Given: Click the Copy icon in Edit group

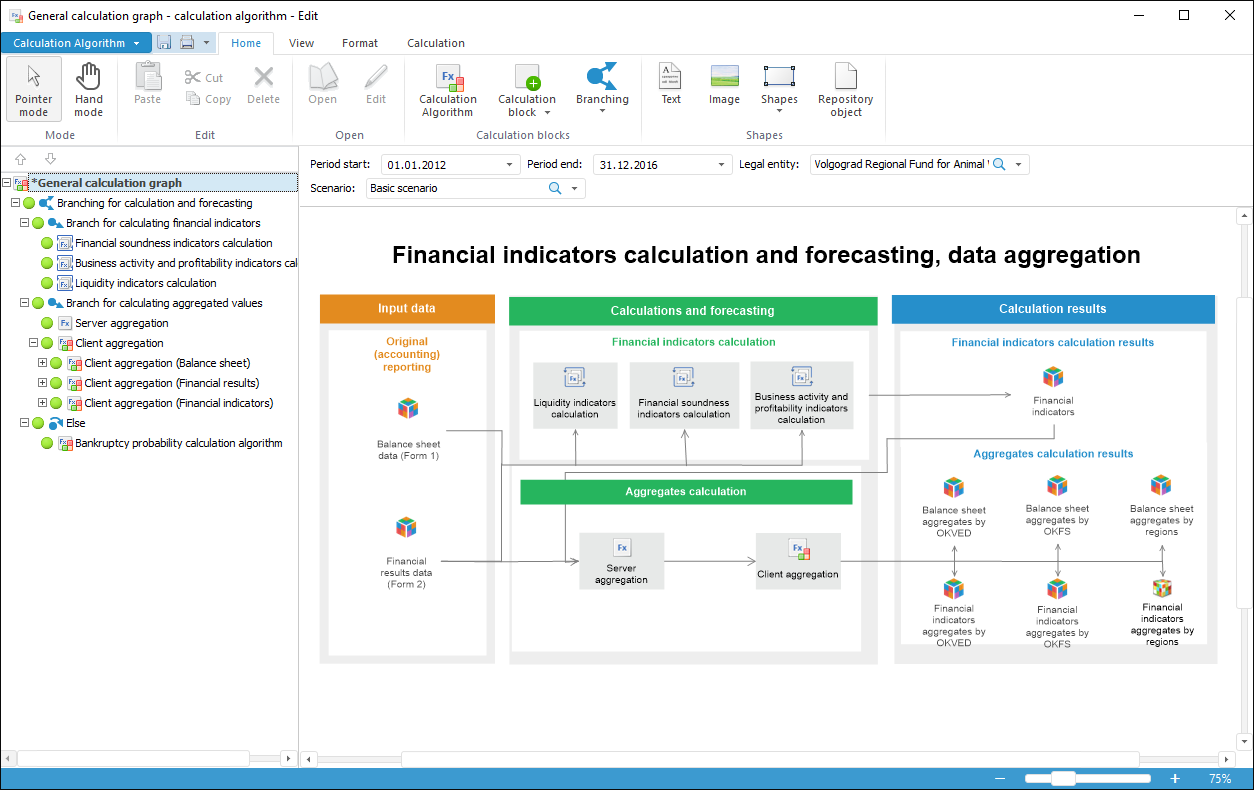Looking at the screenshot, I should tap(194, 98).
